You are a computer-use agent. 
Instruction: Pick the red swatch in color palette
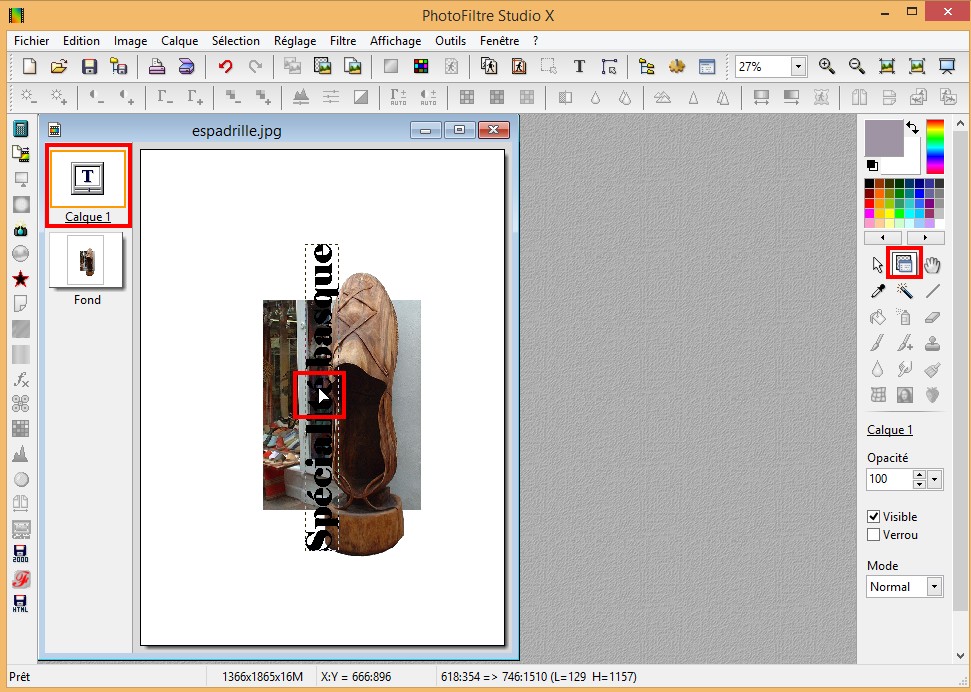(869, 203)
